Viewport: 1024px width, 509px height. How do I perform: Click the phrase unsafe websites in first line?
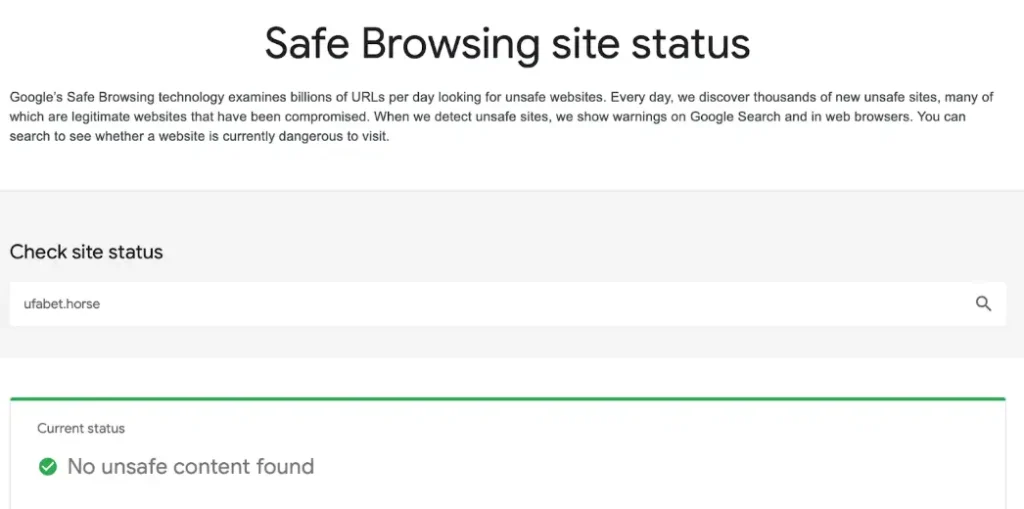click(555, 97)
